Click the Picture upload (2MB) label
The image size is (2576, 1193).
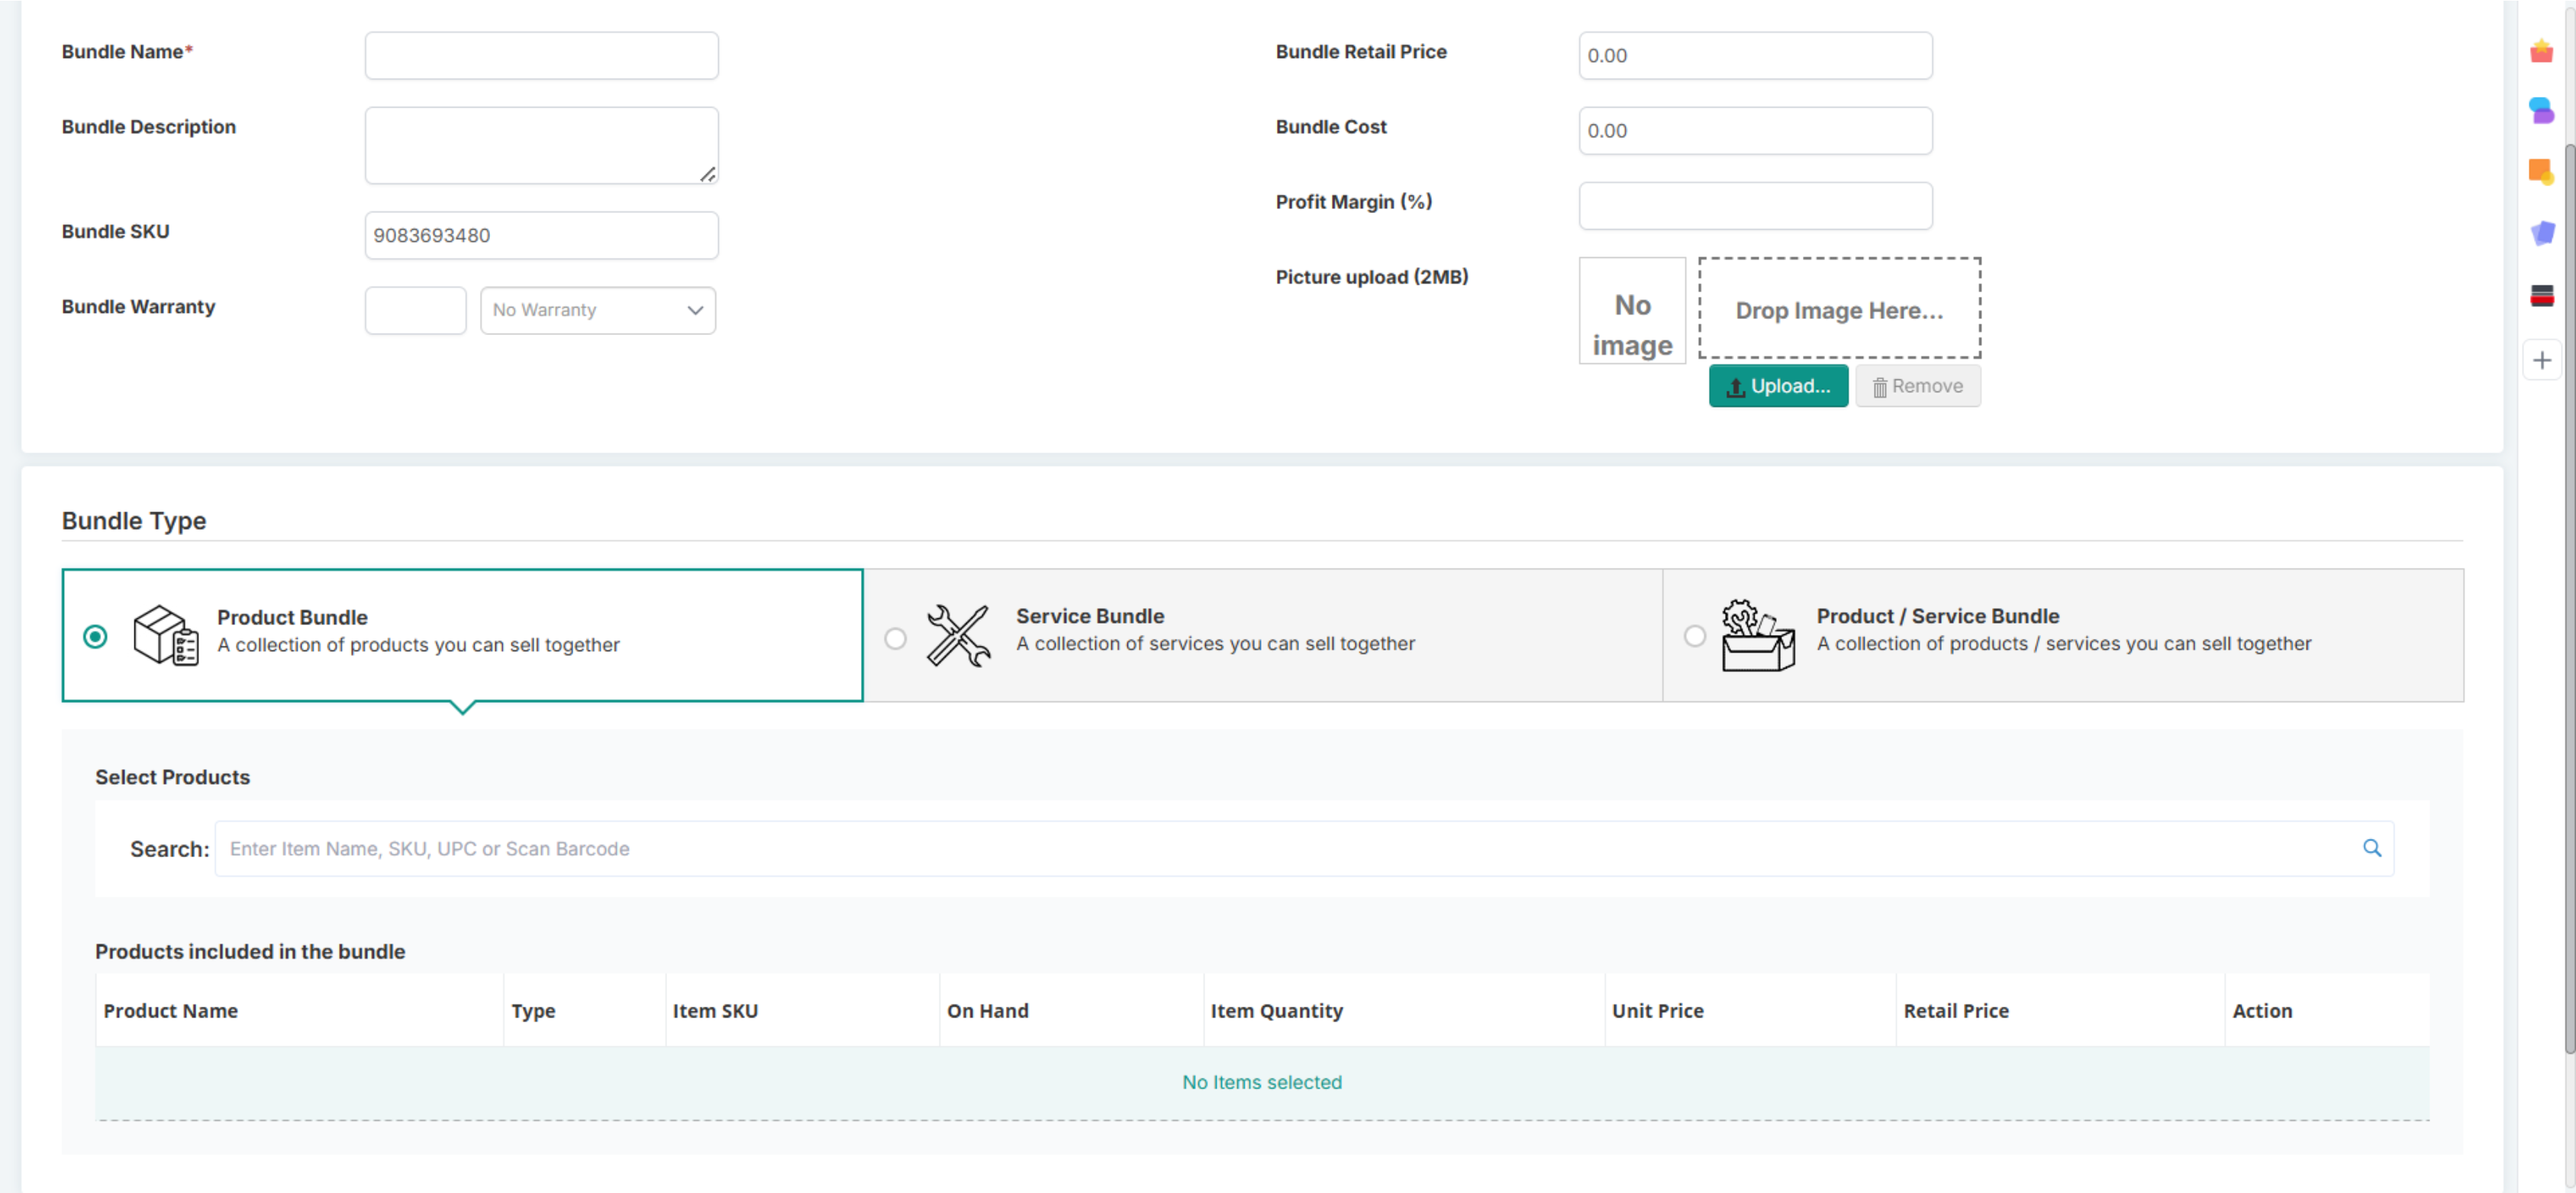(1372, 277)
